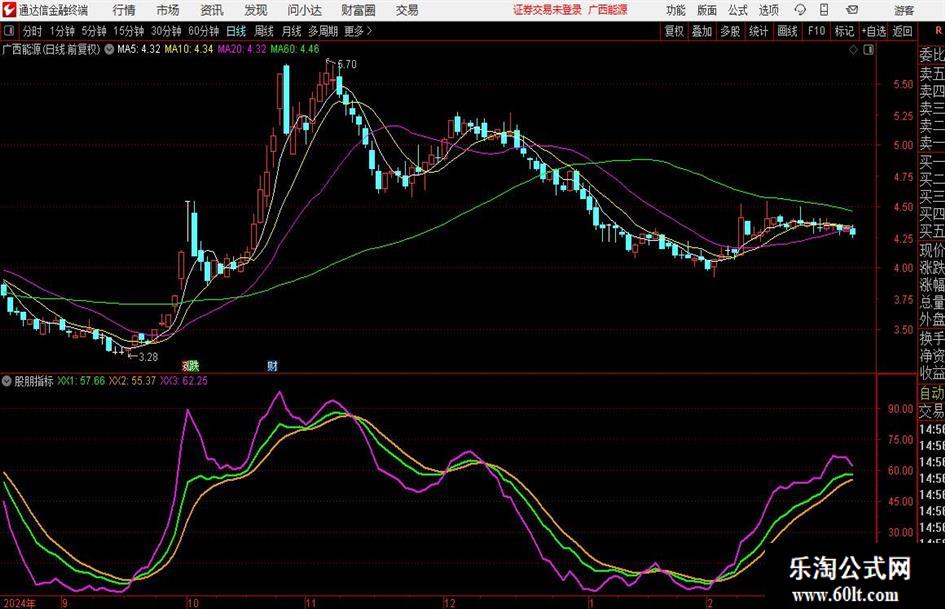Toggle the right panel icon above chart

[868, 50]
